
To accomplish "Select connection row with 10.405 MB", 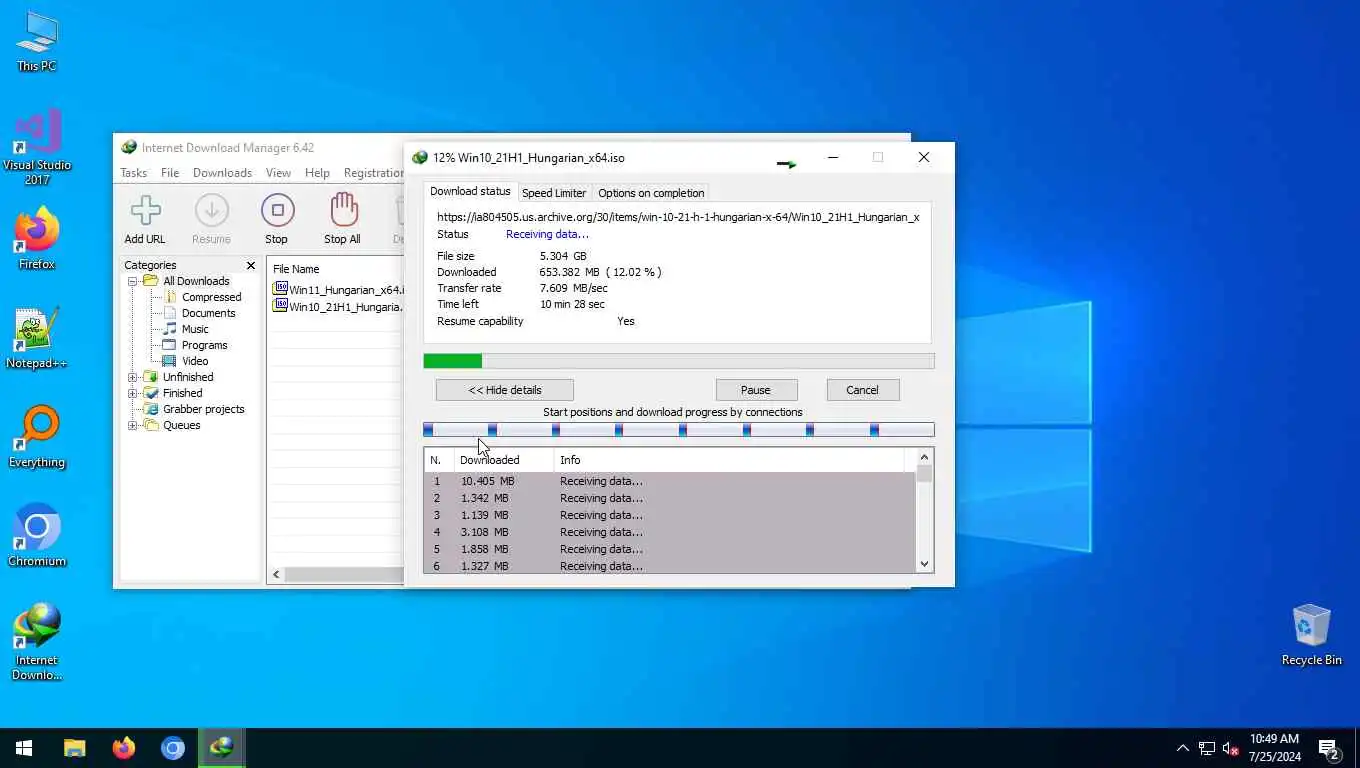I will point(669,481).
